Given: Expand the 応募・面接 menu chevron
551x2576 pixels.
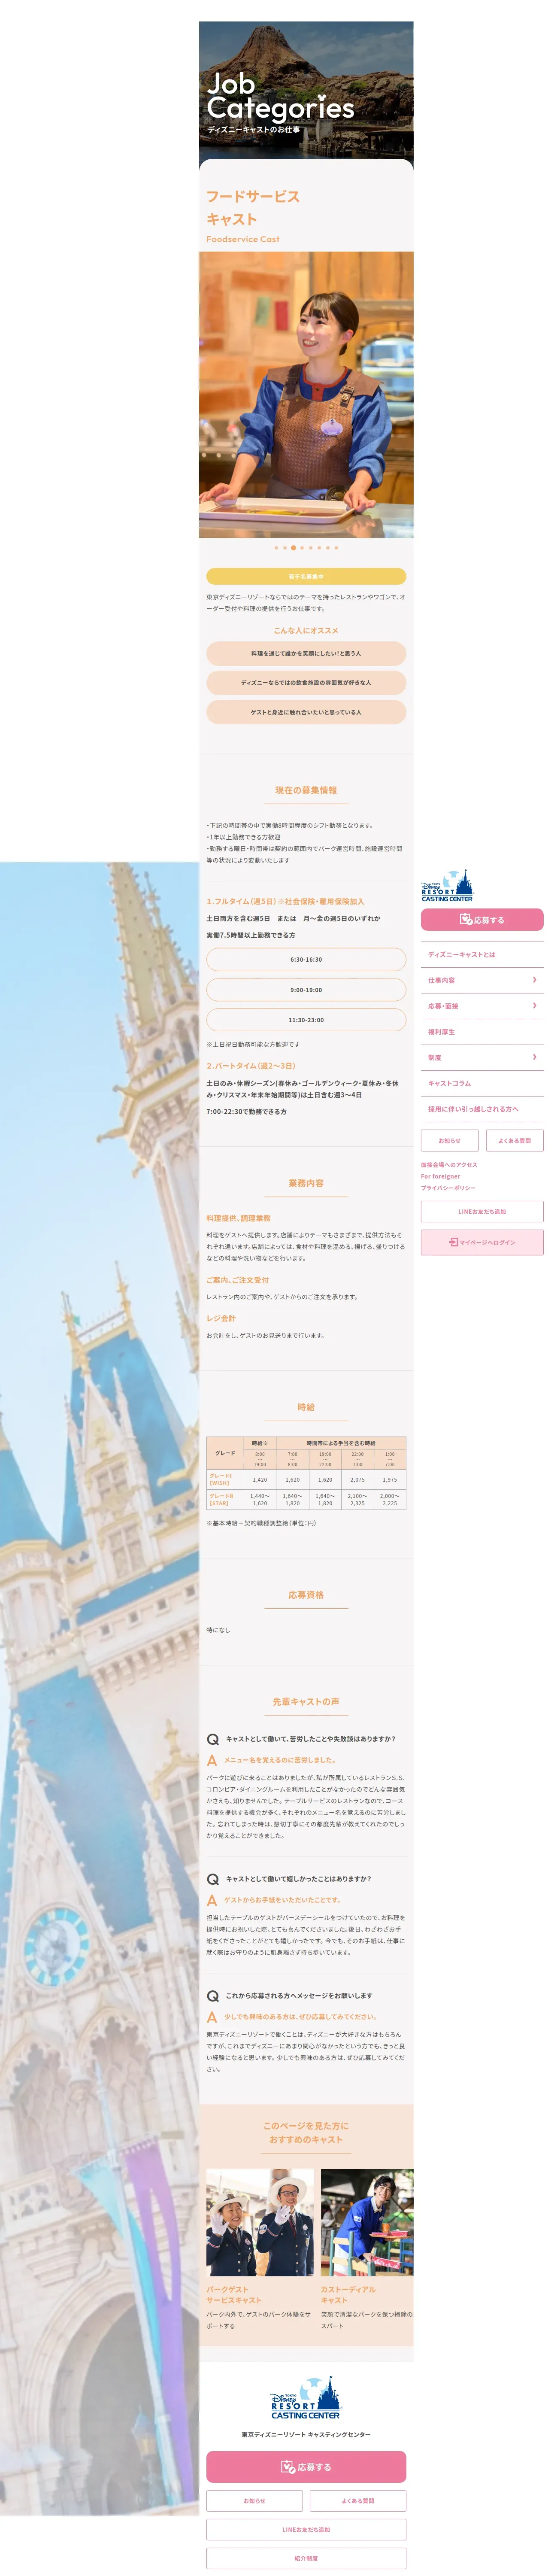Looking at the screenshot, I should pos(535,1006).
